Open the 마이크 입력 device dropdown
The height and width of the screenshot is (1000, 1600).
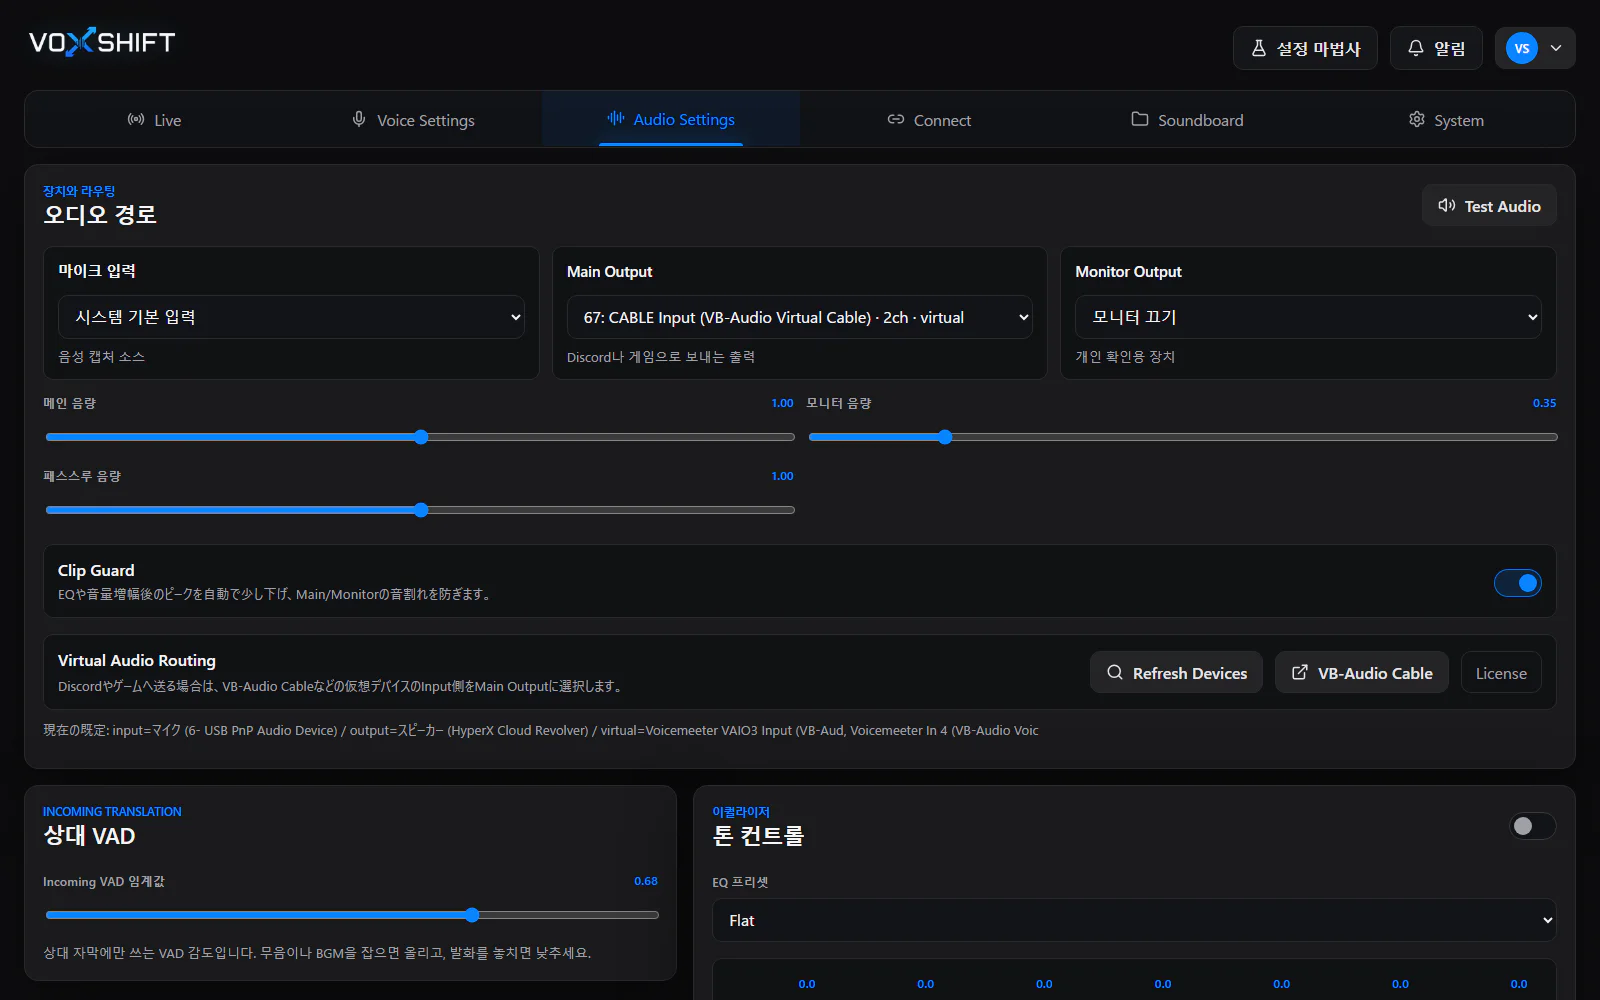coord(291,317)
